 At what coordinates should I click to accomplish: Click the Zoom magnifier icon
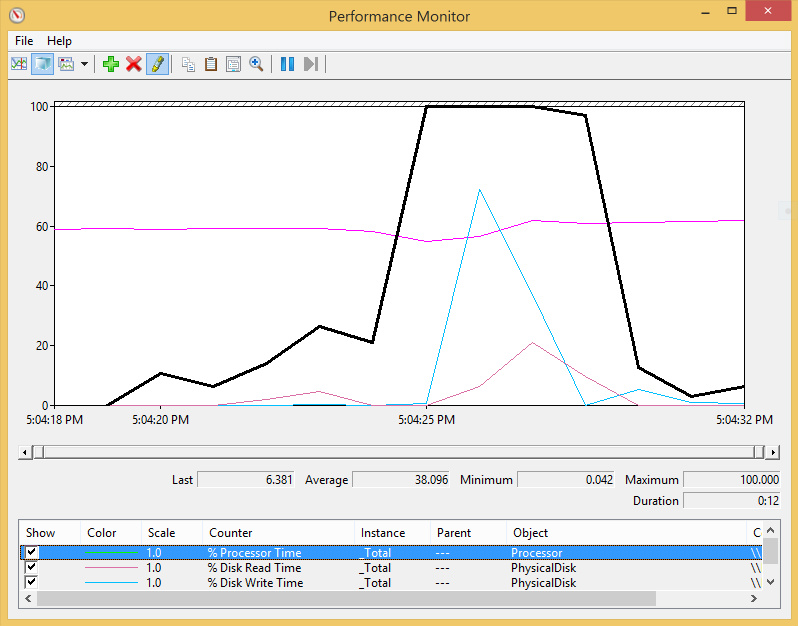click(x=256, y=64)
